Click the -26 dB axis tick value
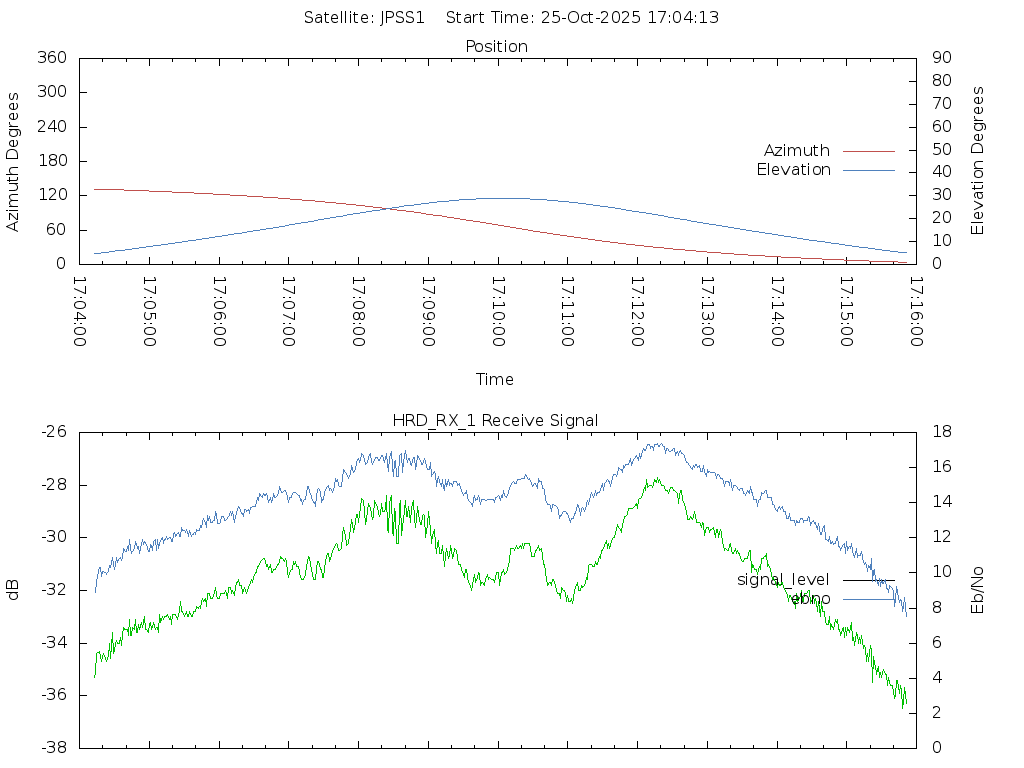This screenshot has height=768, width=1024. [53, 432]
